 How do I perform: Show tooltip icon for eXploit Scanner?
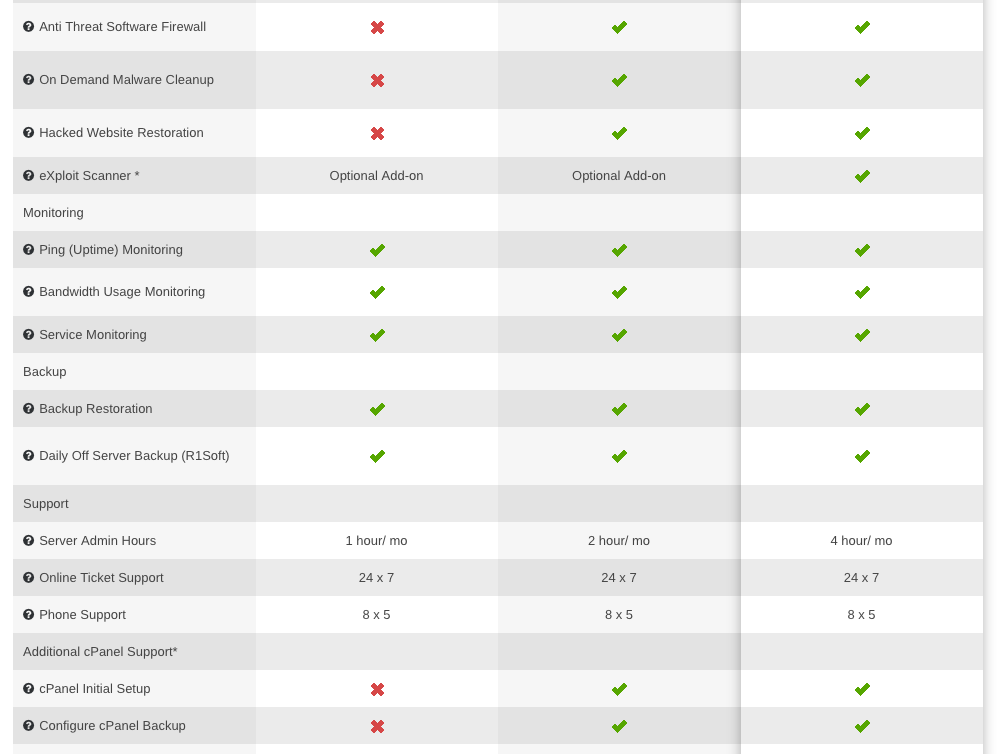[29, 175]
